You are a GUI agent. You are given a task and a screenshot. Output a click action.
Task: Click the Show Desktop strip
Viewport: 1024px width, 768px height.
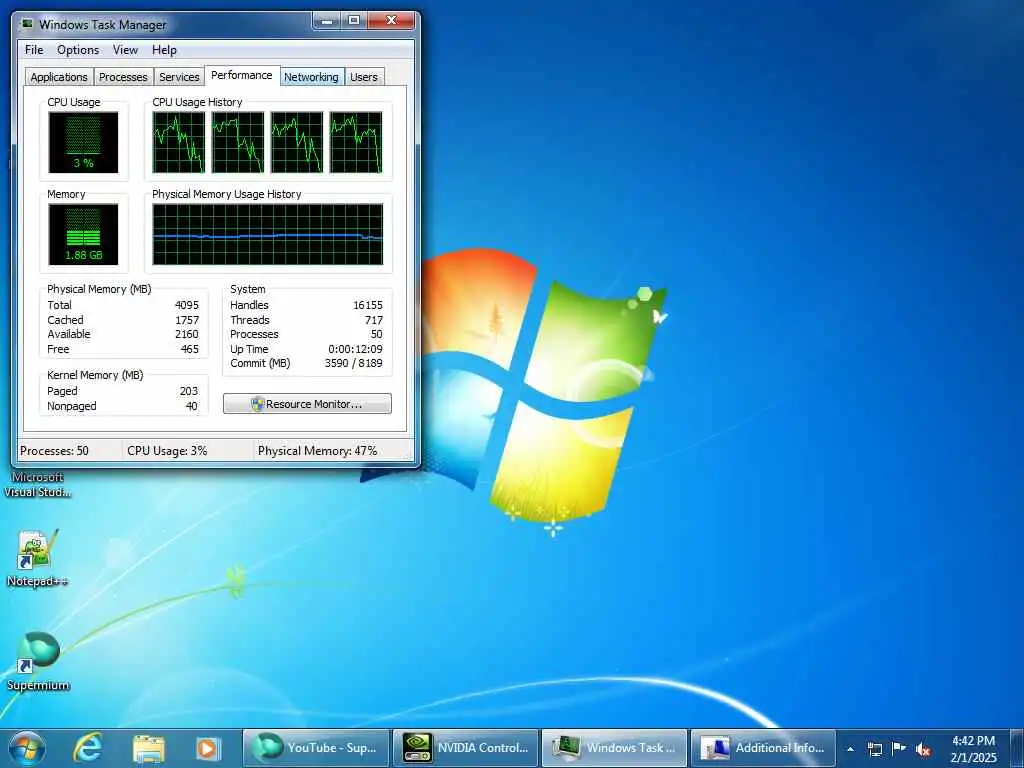[x=1017, y=748]
